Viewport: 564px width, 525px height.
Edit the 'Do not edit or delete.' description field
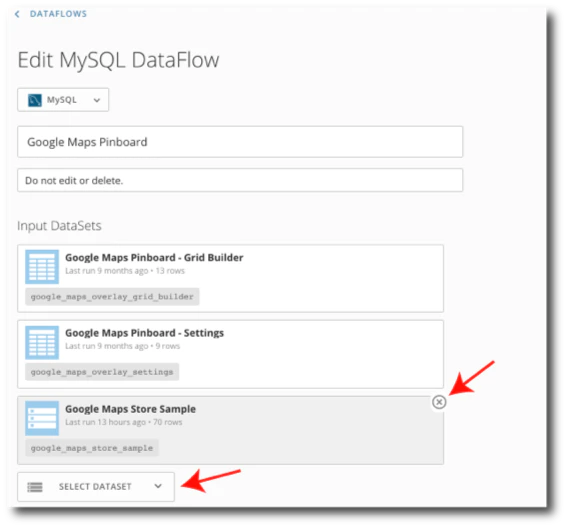(x=240, y=180)
